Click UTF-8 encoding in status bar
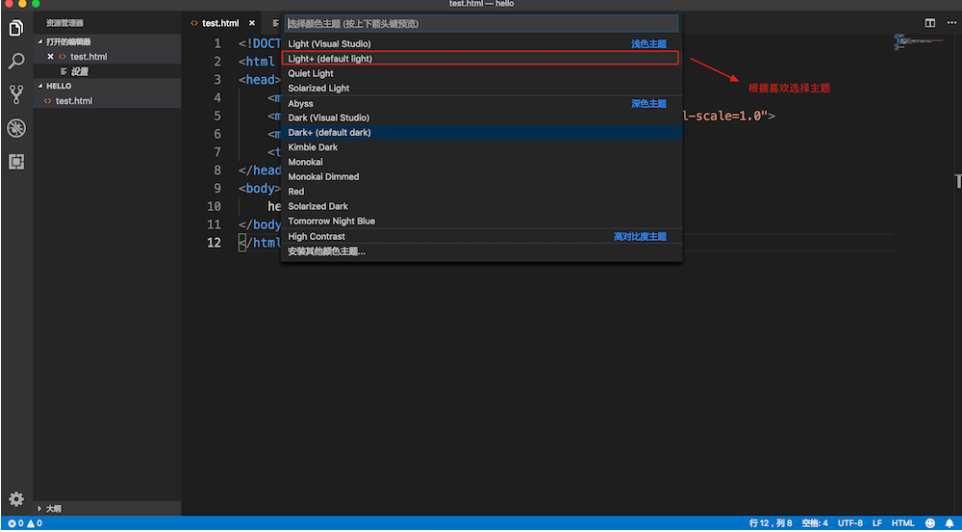962x532 pixels. click(850, 523)
